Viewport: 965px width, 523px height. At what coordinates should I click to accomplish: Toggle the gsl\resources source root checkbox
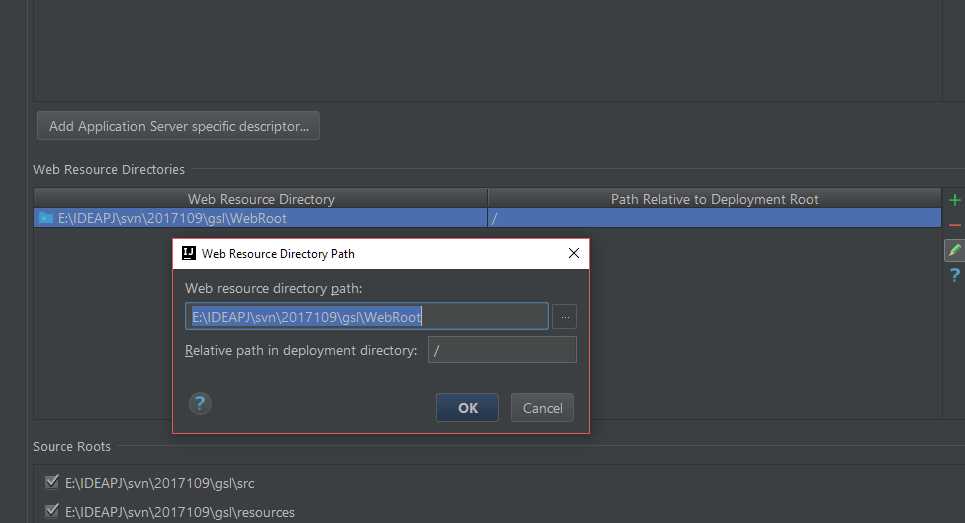click(52, 512)
